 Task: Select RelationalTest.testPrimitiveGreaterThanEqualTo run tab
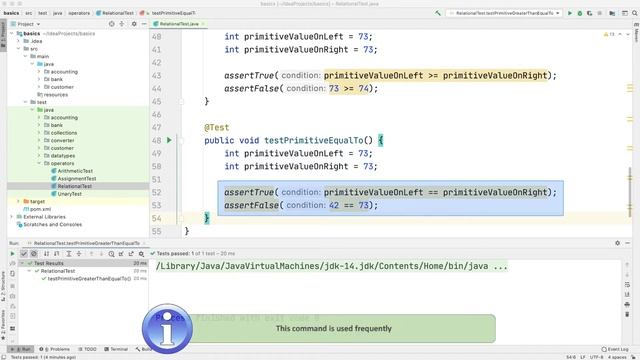point(87,243)
